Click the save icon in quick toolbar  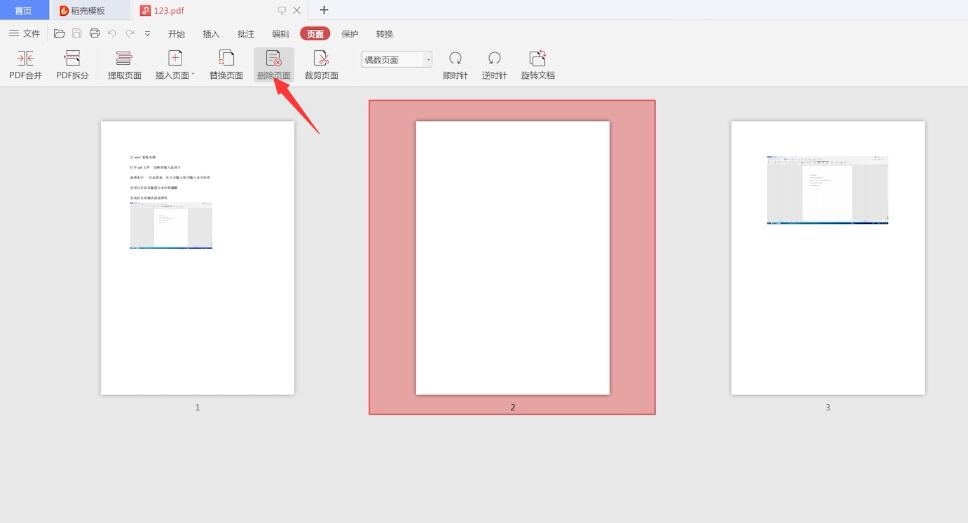tap(77, 33)
